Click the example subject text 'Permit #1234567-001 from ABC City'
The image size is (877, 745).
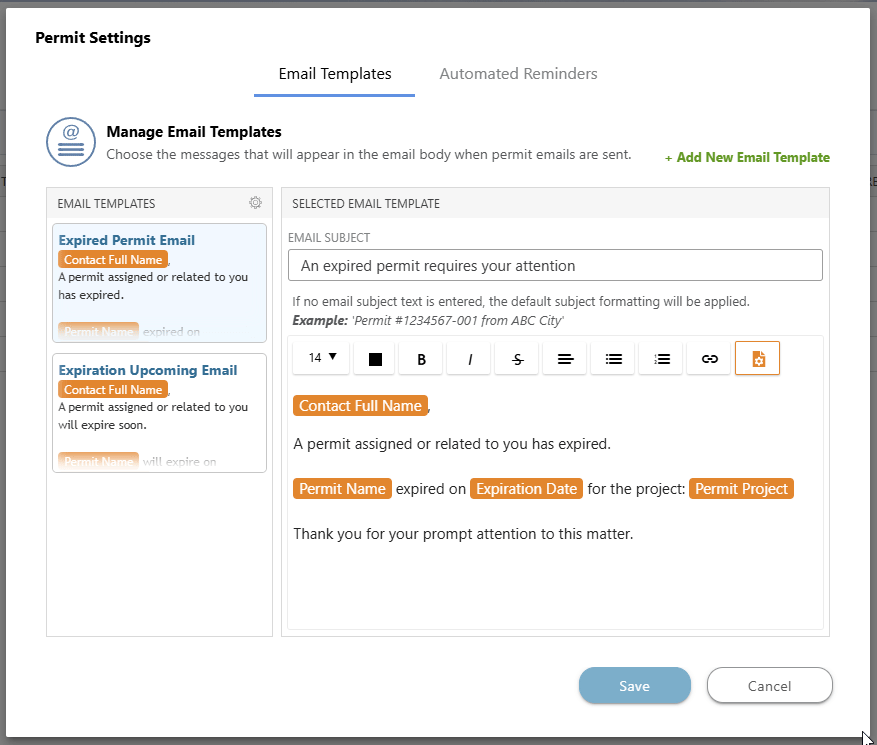pos(458,320)
